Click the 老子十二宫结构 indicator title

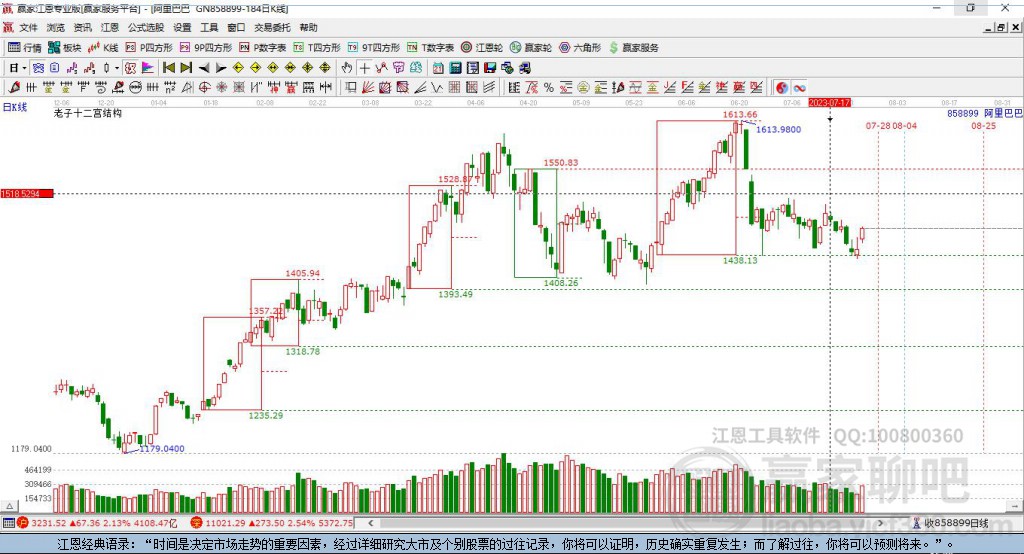click(x=88, y=114)
